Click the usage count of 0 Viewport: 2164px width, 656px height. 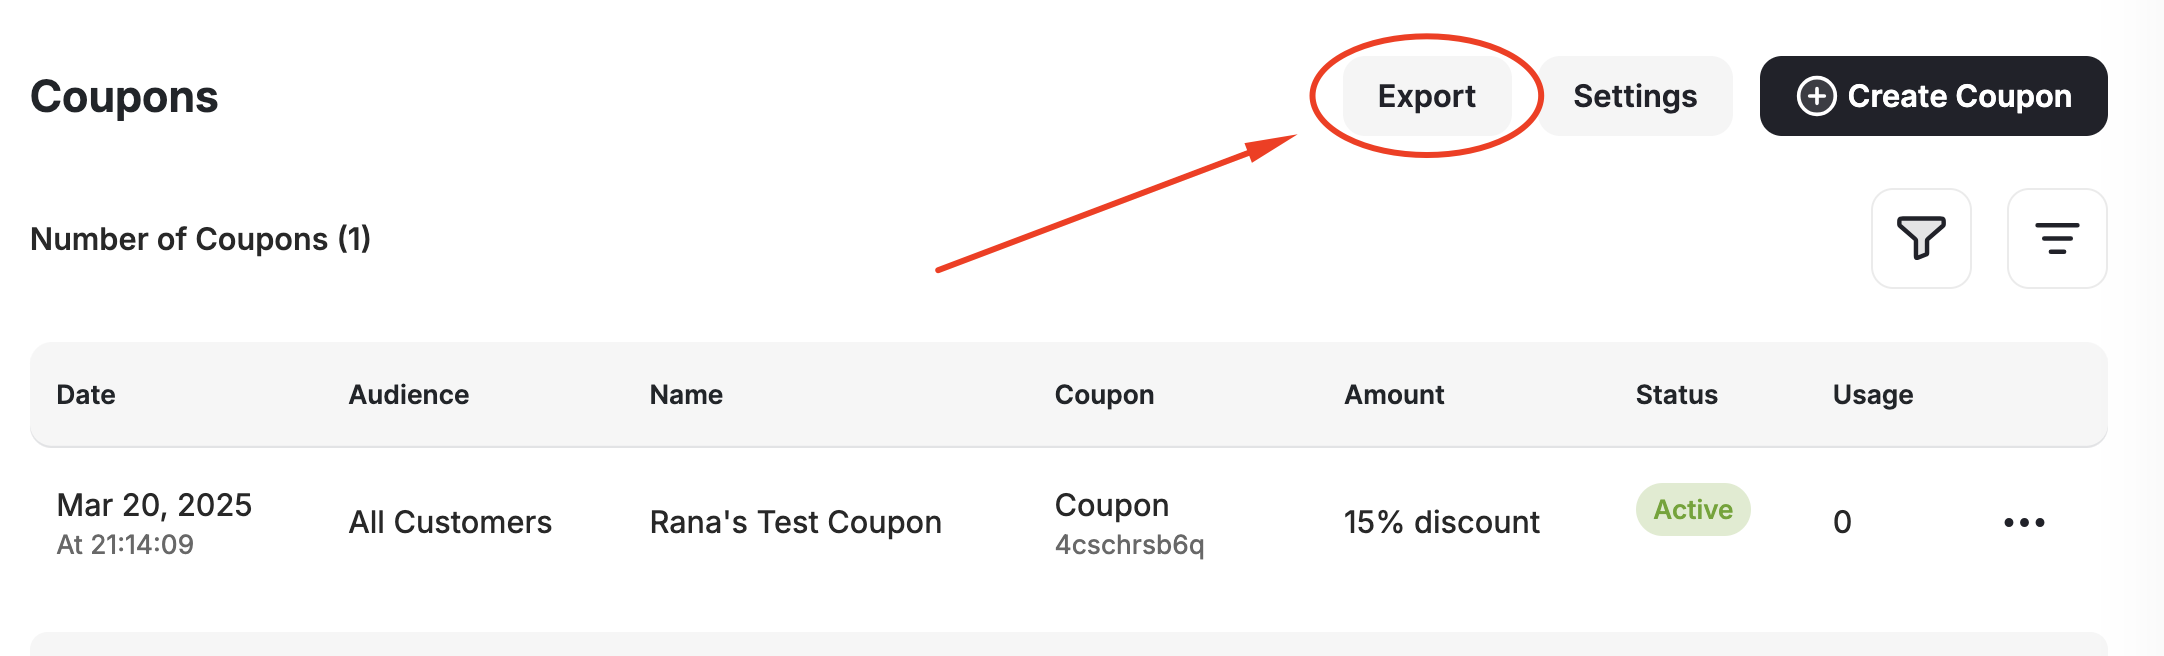click(1841, 521)
